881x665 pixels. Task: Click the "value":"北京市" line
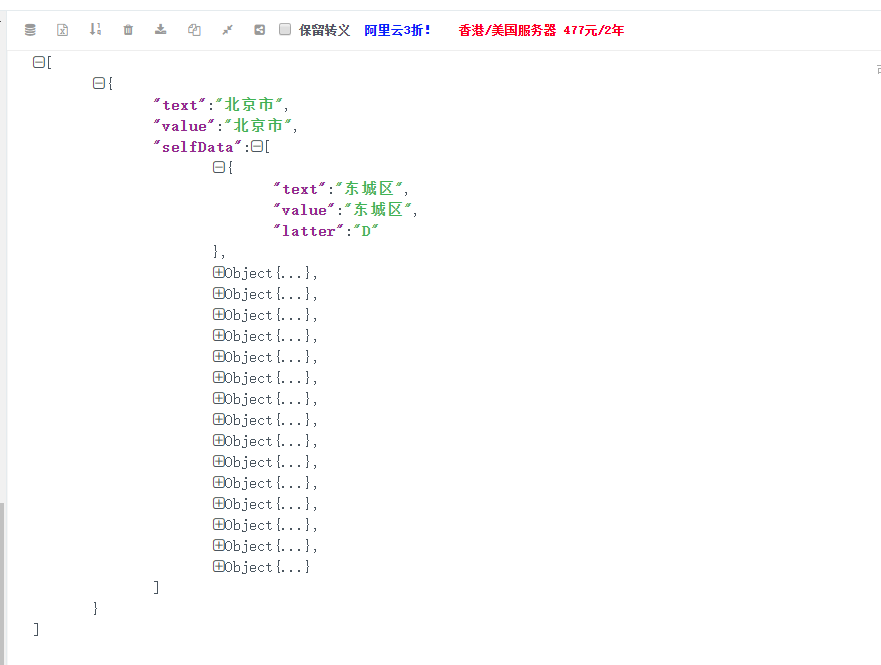click(225, 126)
